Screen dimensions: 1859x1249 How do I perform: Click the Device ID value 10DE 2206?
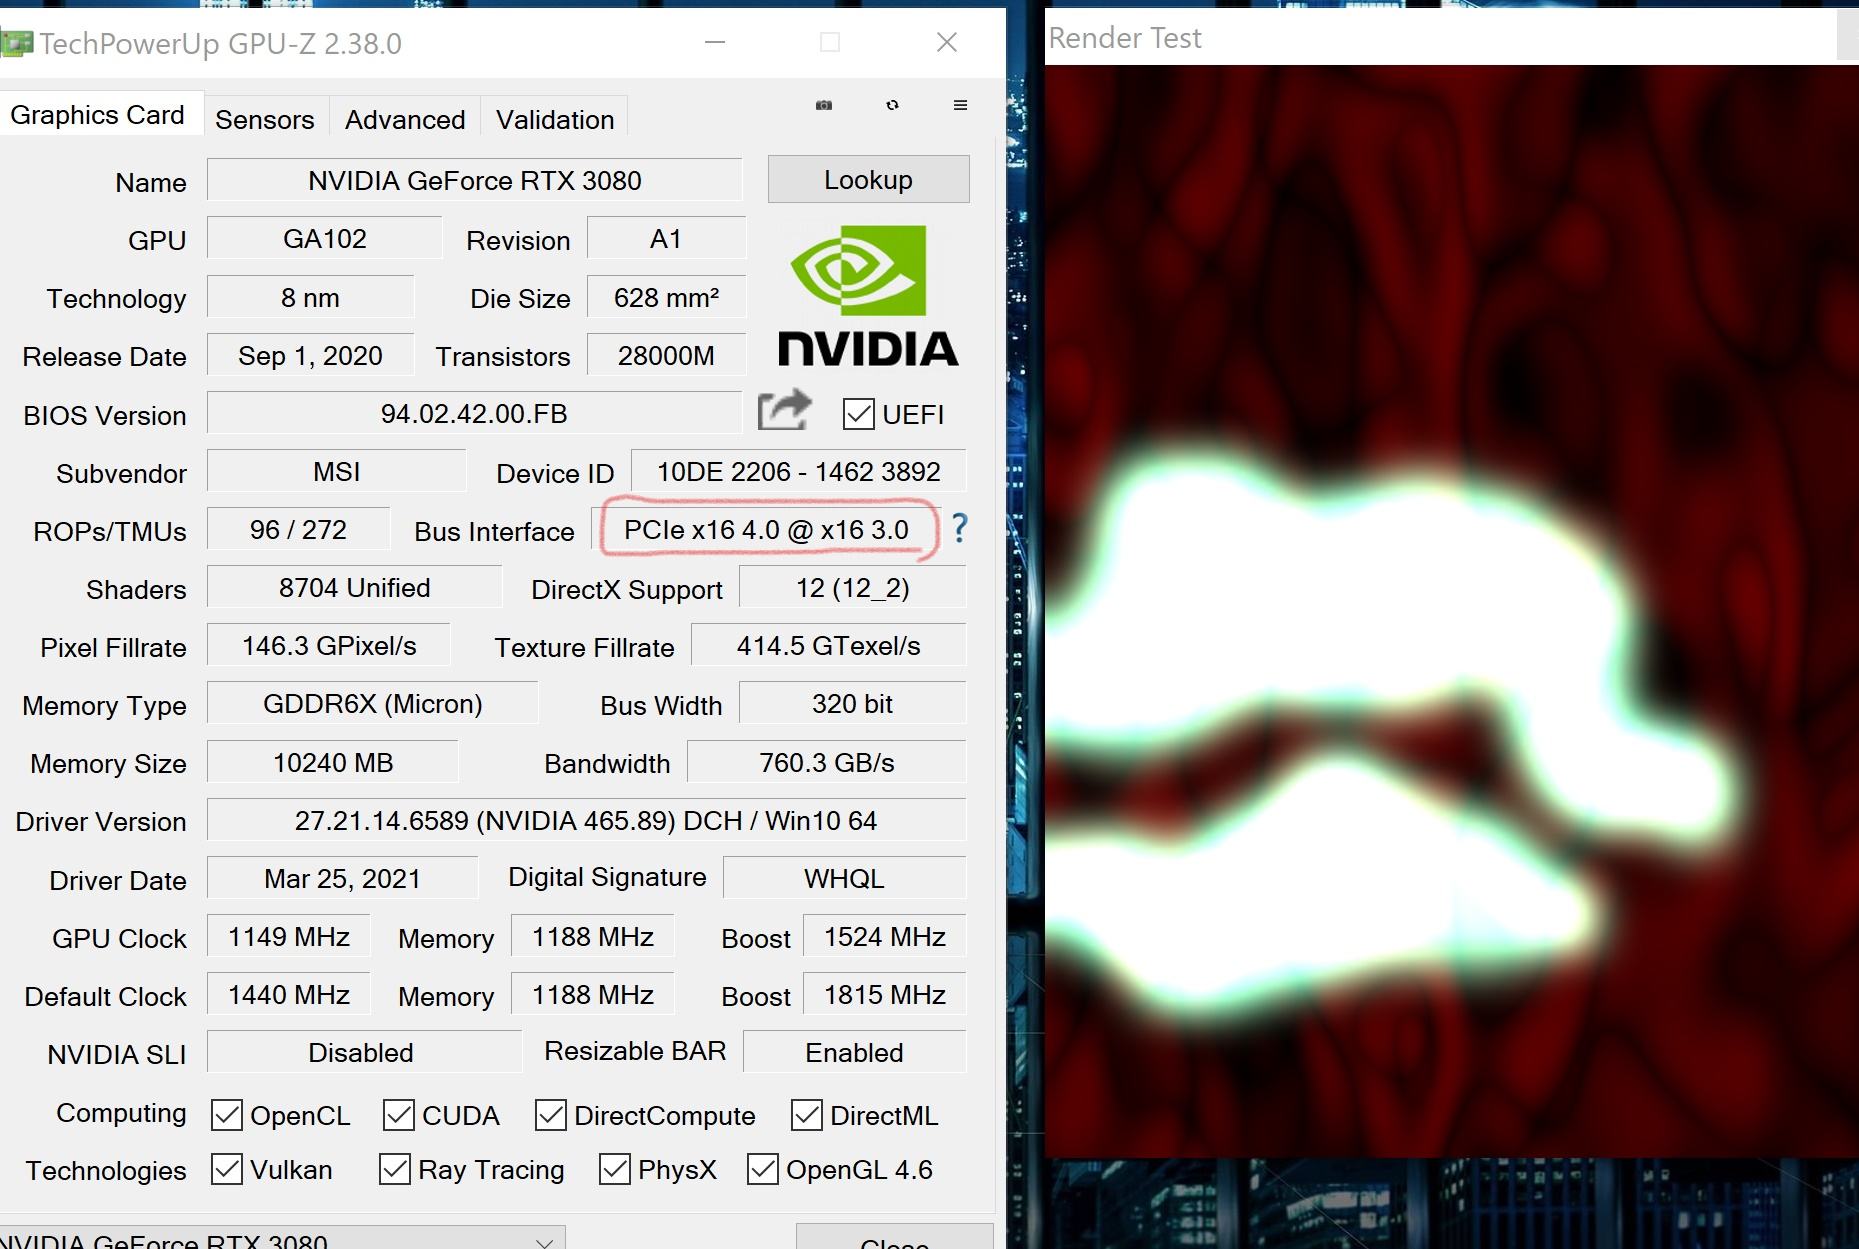pyautogui.click(x=799, y=472)
